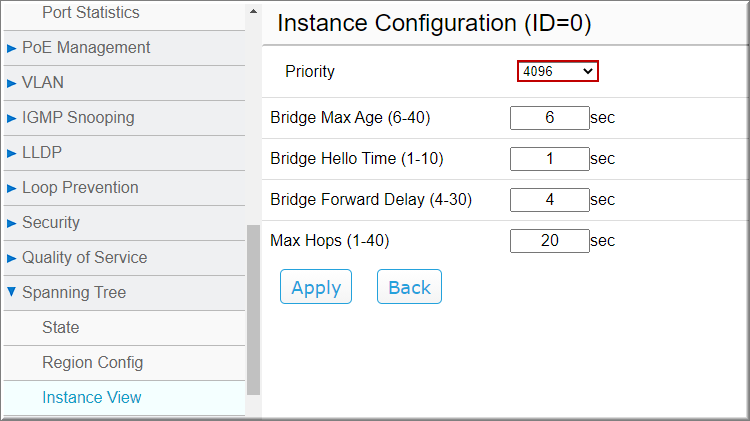750x421 pixels.
Task: Click the Max Hops input box
Action: click(549, 241)
